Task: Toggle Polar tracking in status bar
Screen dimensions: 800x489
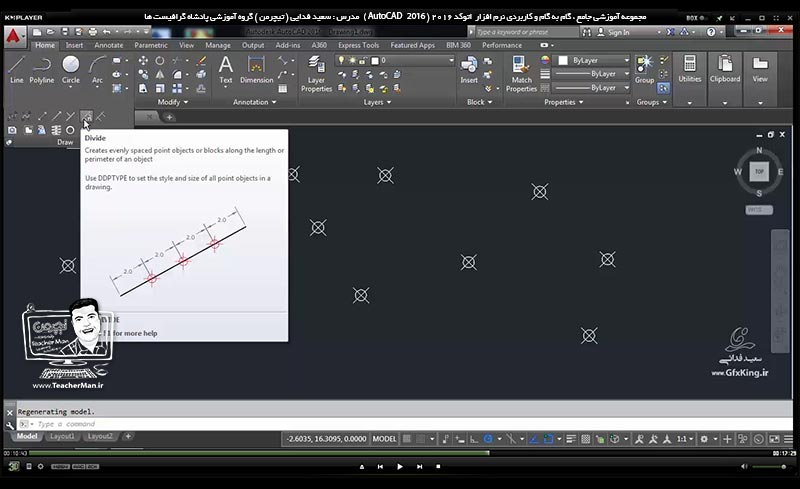Action: click(488, 439)
